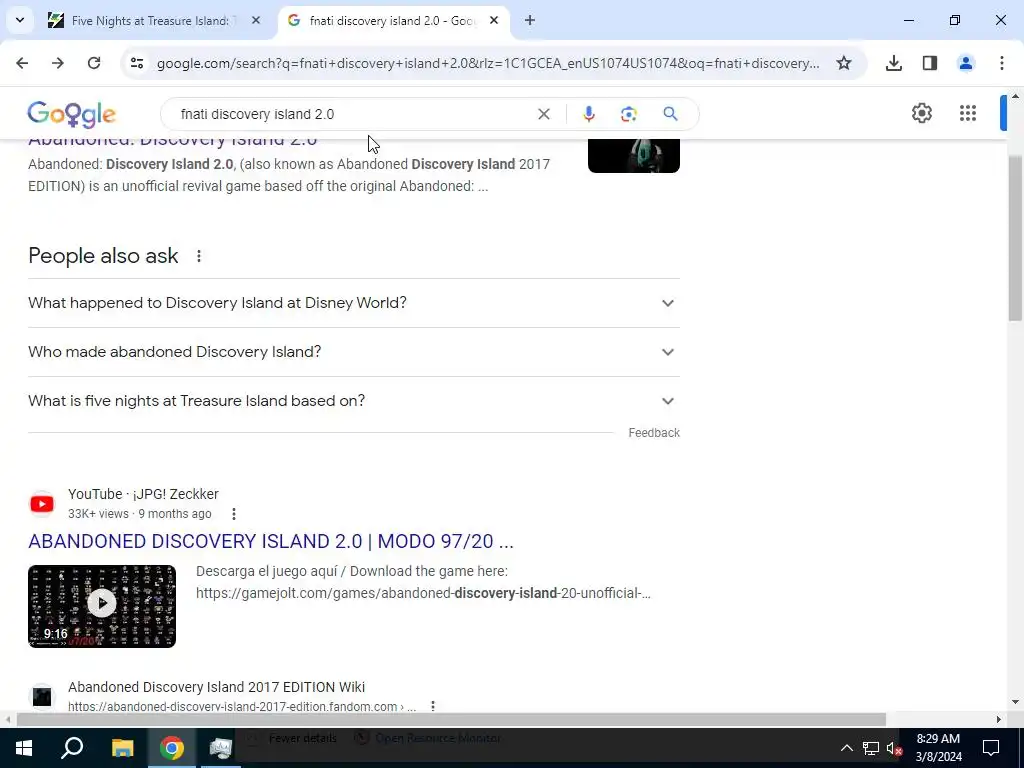The height and width of the screenshot is (768, 1024).
Task: Open the Windows Start menu
Action: (24, 748)
